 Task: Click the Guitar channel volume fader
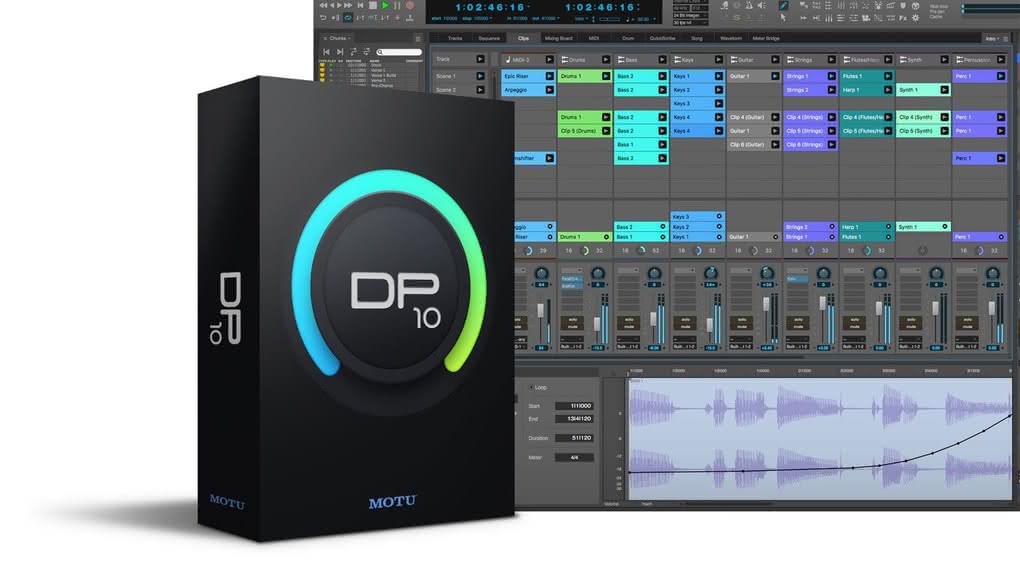[766, 304]
